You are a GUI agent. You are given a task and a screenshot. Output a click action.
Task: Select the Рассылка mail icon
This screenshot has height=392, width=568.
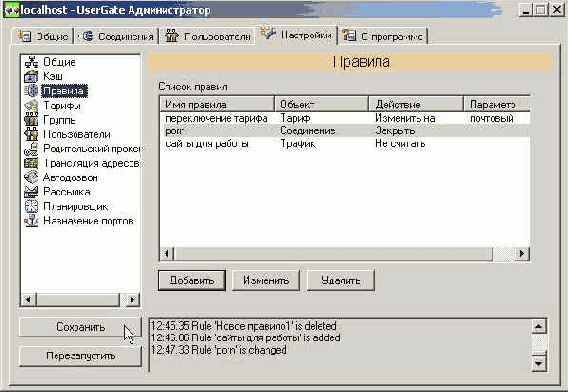(x=31, y=192)
